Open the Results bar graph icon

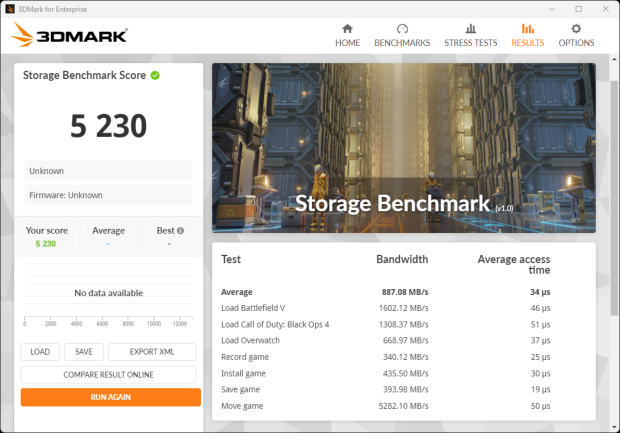click(527, 29)
